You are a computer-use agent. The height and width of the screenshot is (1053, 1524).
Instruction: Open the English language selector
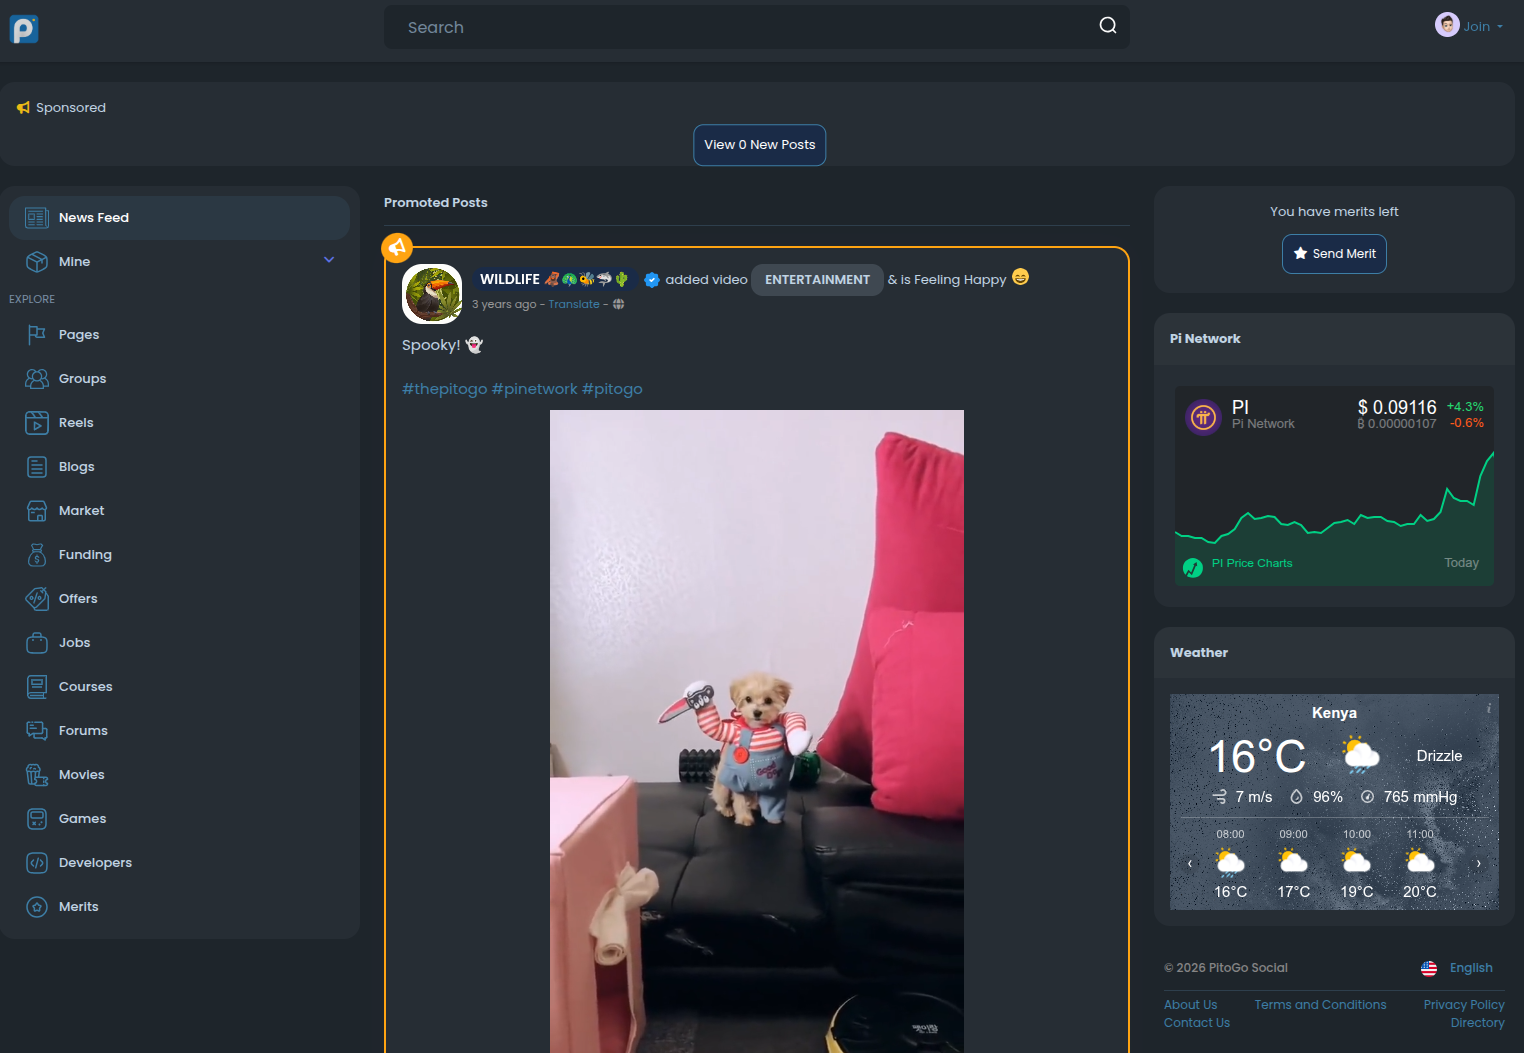point(1457,968)
